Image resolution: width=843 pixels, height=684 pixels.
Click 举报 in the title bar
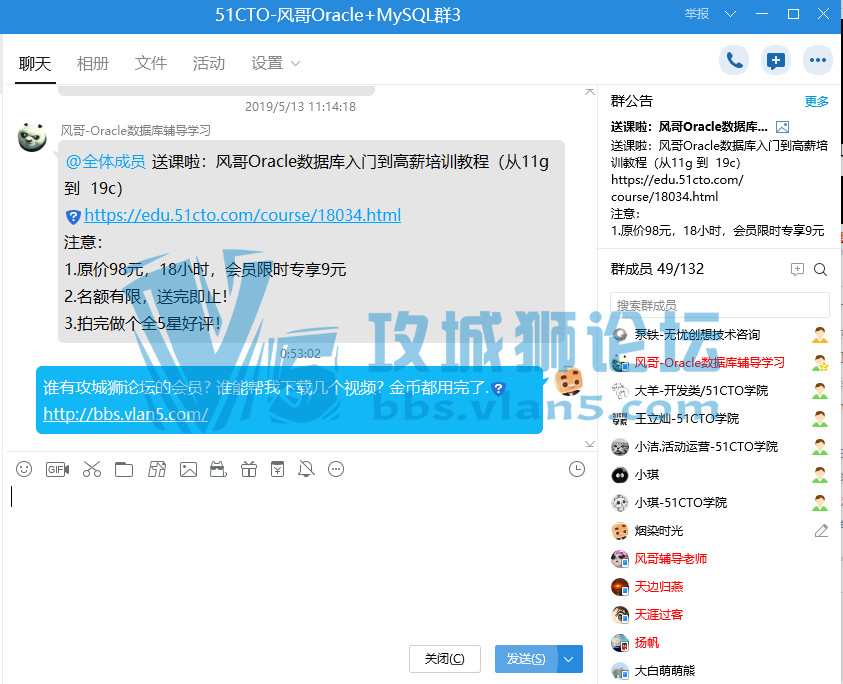click(697, 14)
